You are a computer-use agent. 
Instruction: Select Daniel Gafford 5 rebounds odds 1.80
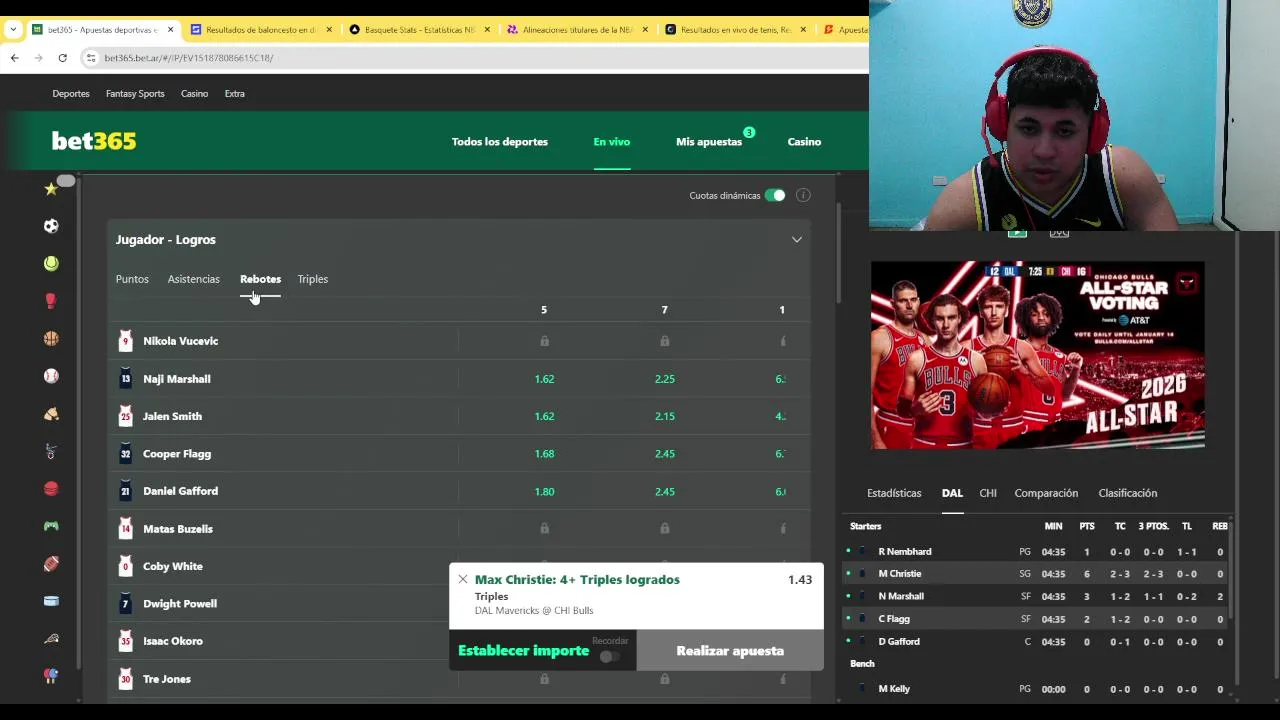tap(544, 491)
